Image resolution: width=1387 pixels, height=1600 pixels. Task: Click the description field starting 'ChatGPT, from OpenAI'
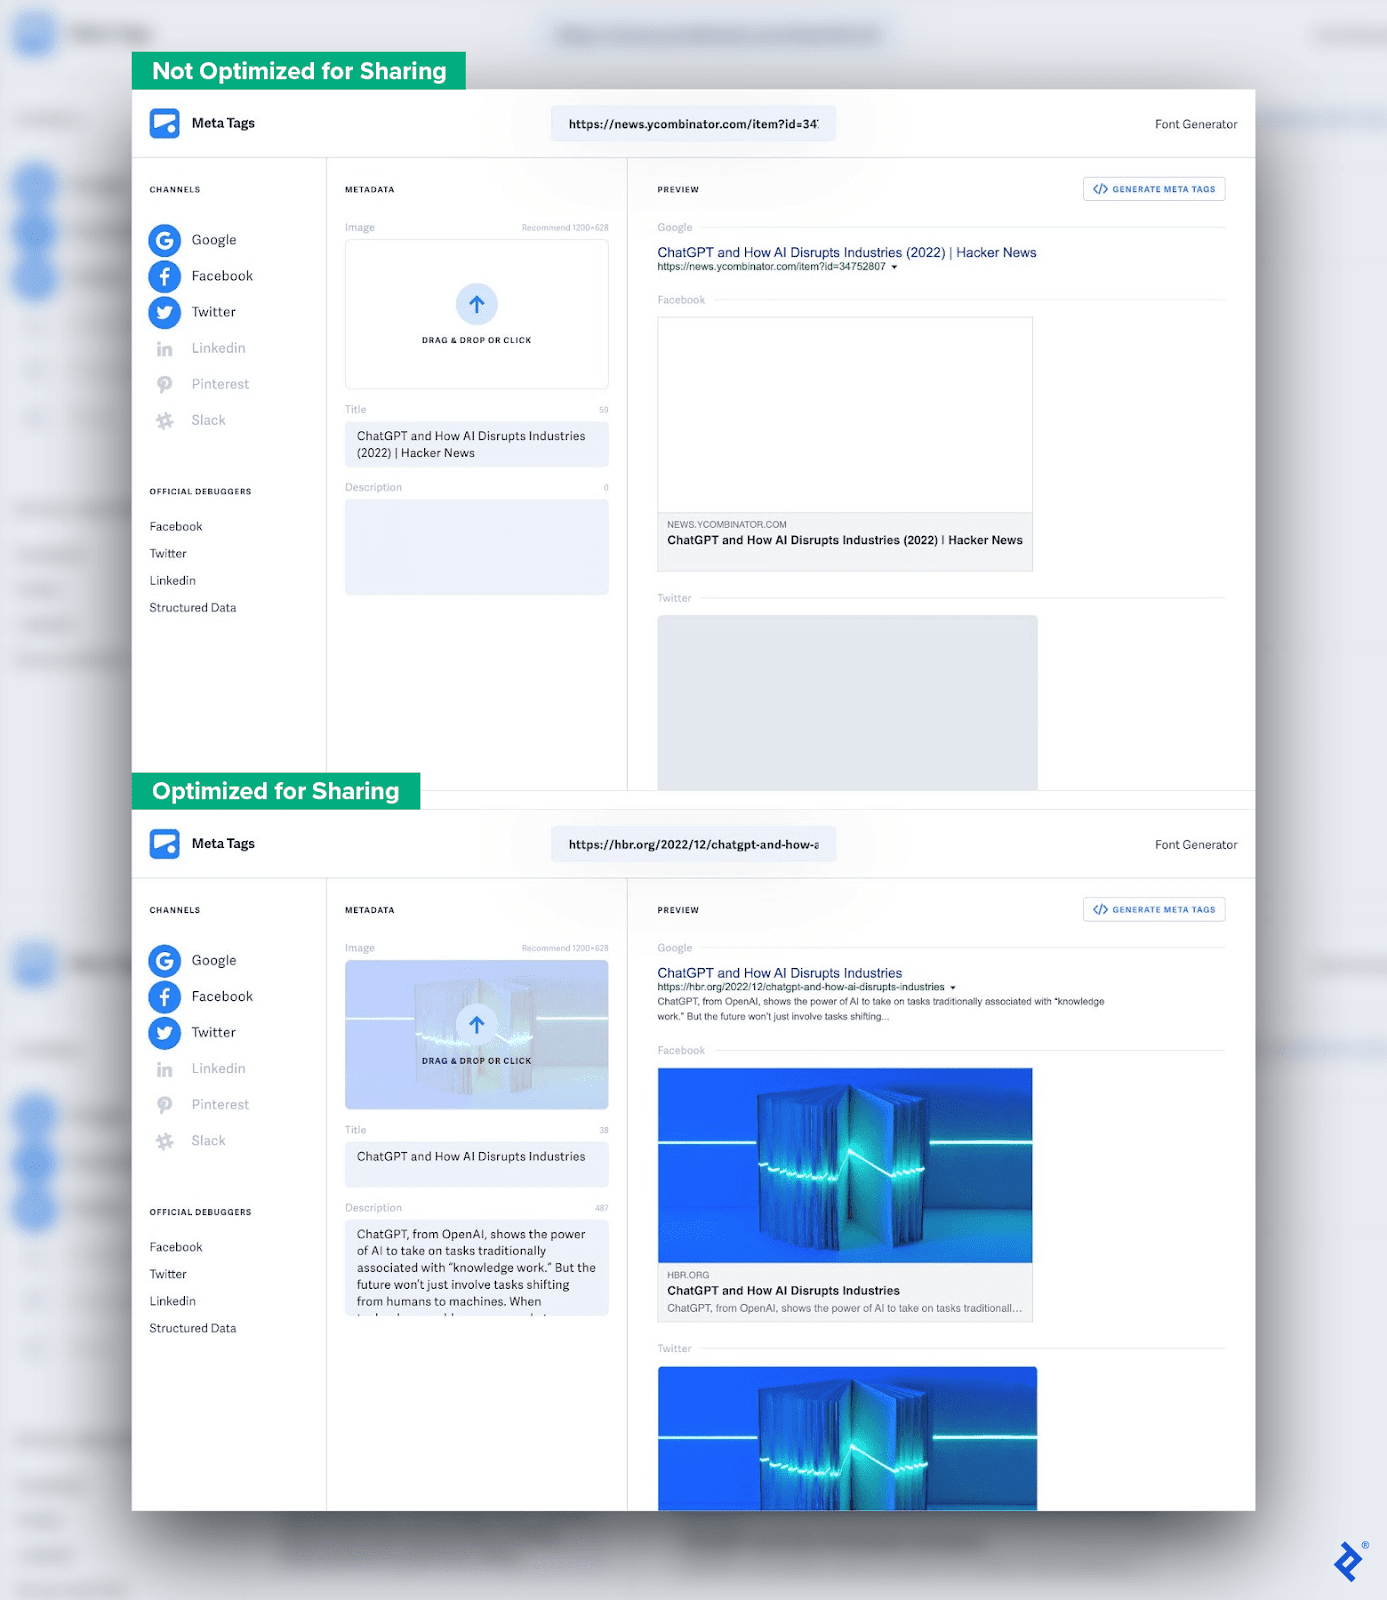coord(477,1267)
